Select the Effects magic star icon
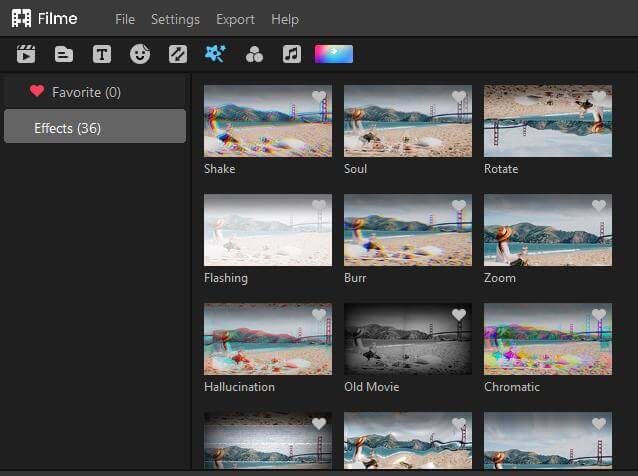The width and height of the screenshot is (638, 476). click(x=215, y=54)
